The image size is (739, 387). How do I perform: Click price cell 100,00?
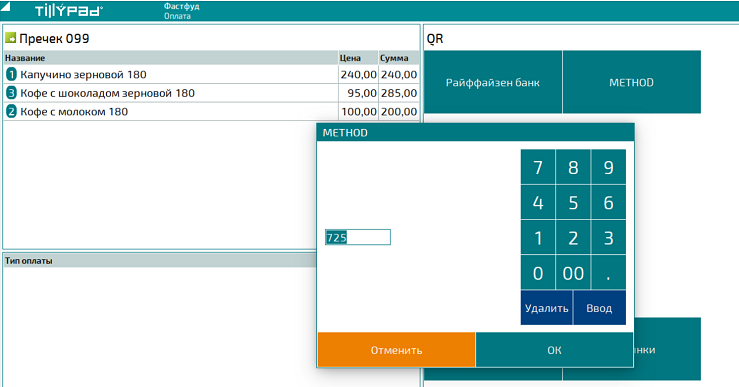(x=358, y=112)
